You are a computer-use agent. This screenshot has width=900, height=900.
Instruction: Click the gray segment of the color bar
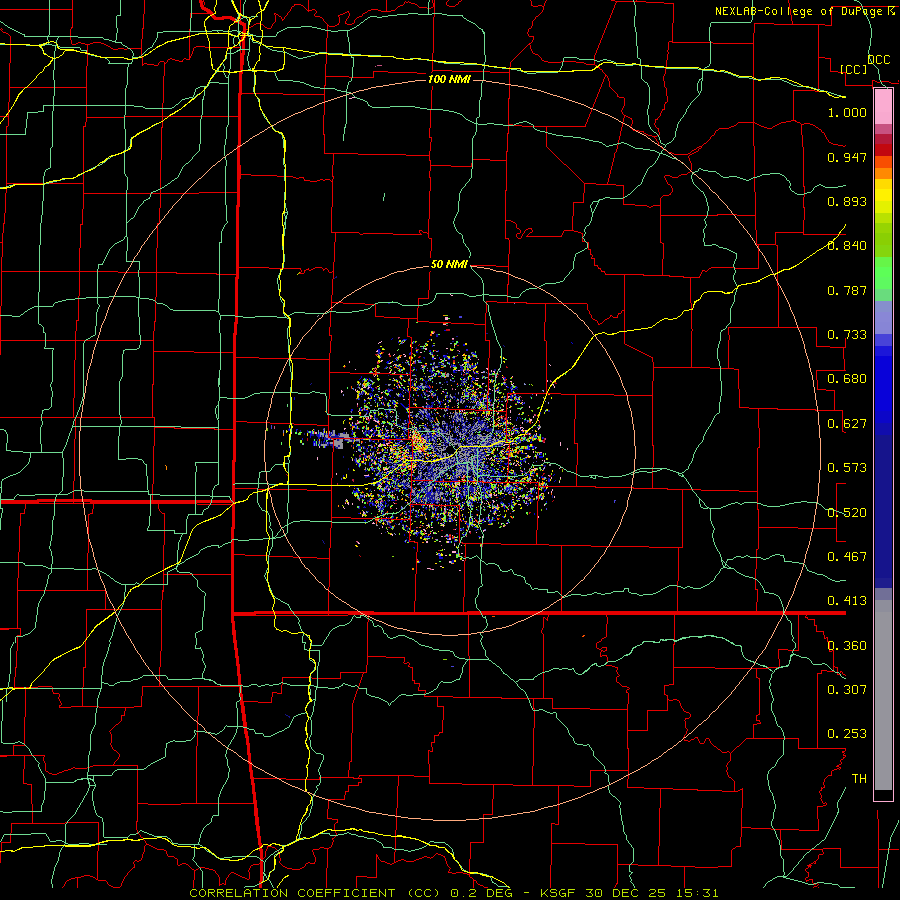tap(883, 695)
